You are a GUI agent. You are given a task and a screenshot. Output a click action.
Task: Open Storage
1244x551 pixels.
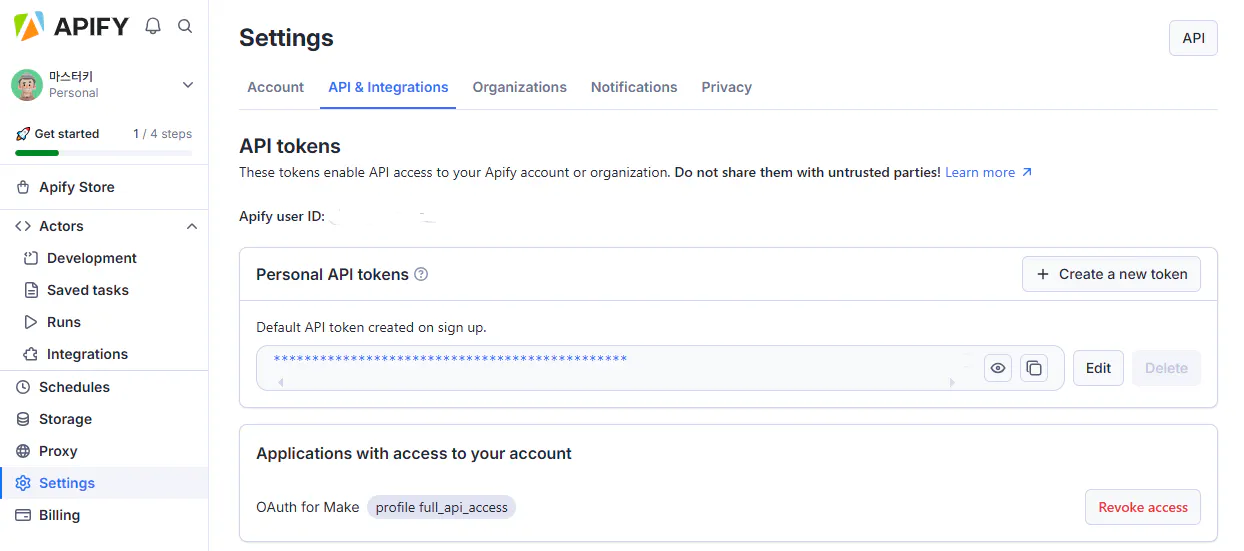(65, 419)
